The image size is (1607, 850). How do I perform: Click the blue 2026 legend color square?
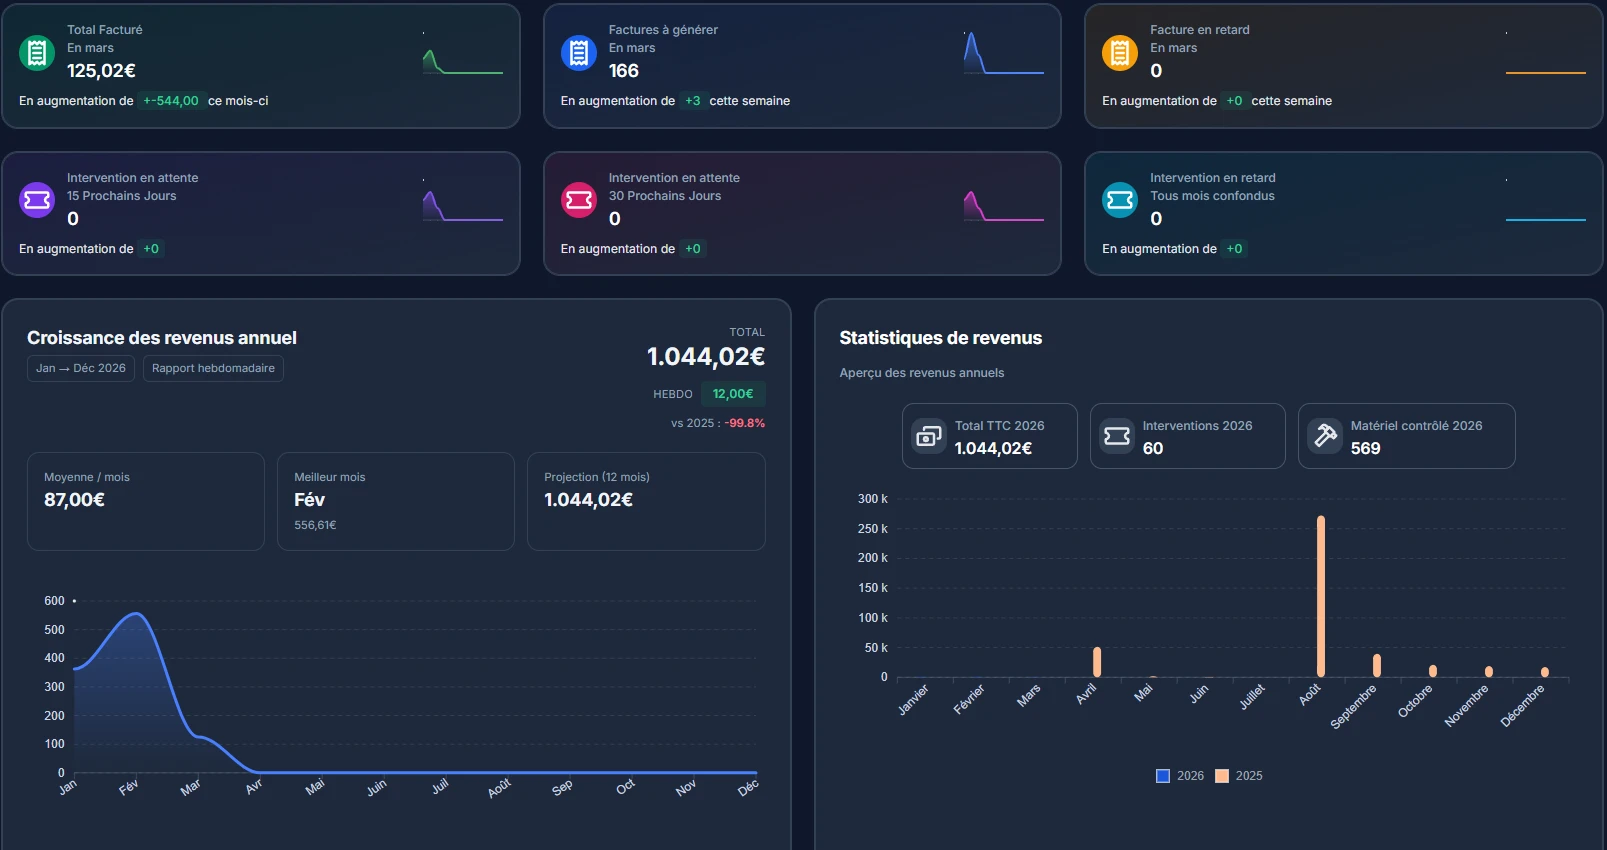[1163, 776]
